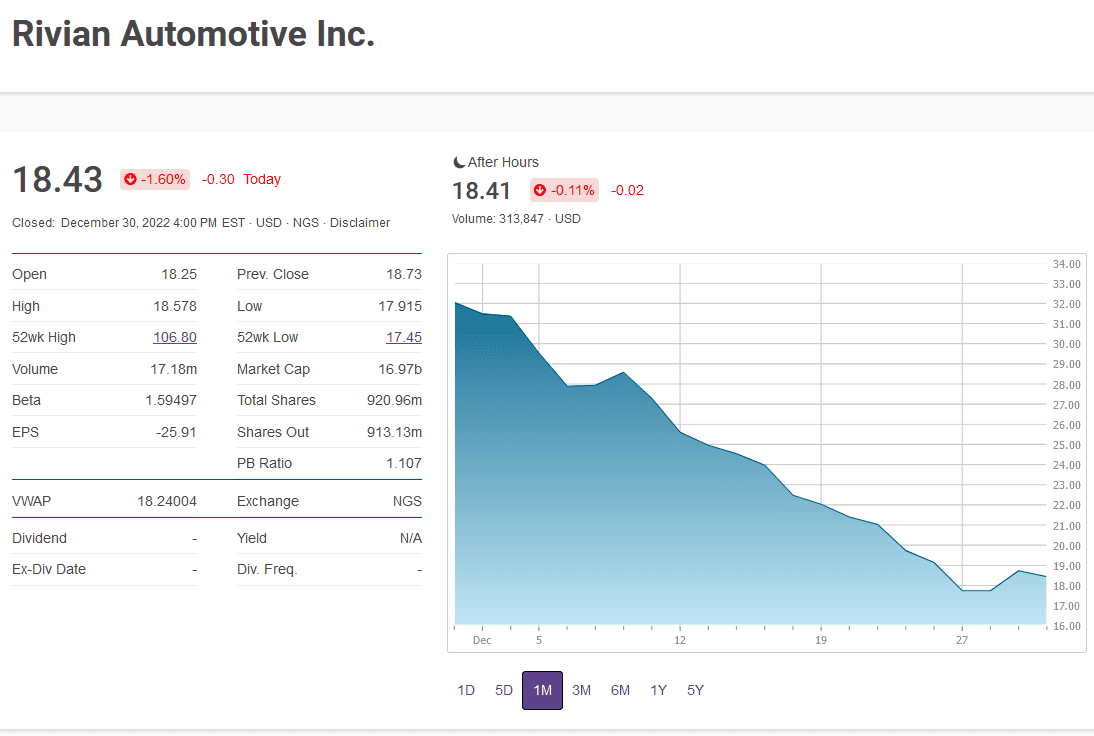Click the Closed December 30, 2022 timestamp
Viewport: 1094px width, 736px height.
click(x=128, y=223)
